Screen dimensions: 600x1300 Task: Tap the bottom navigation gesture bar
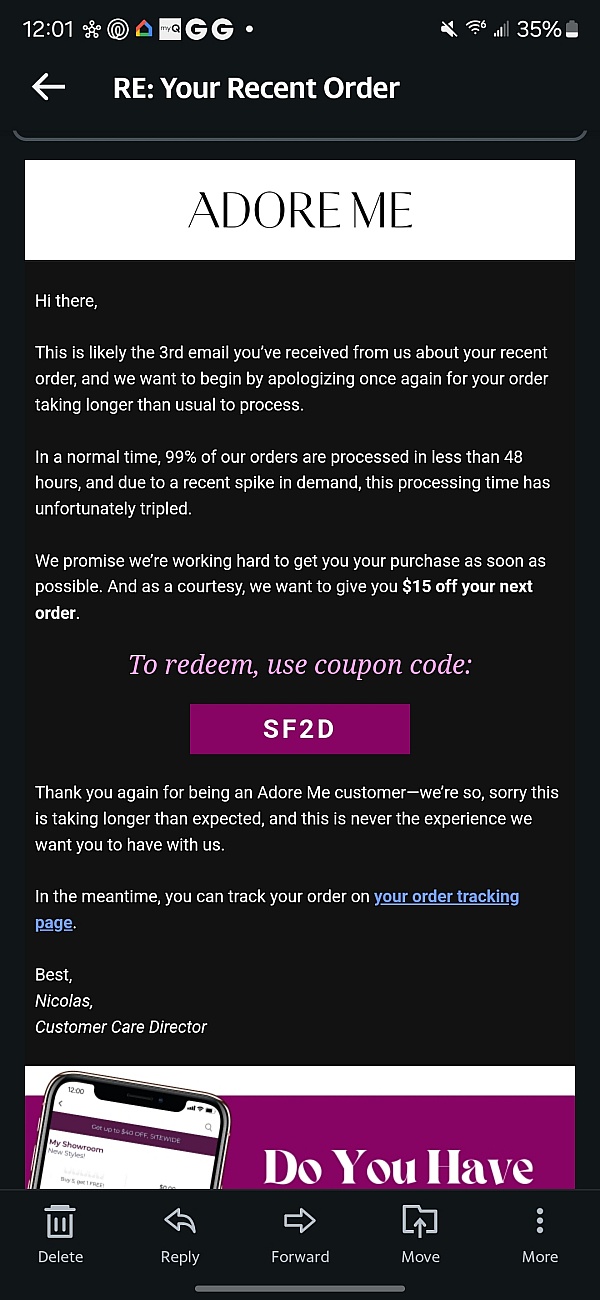click(x=300, y=1289)
